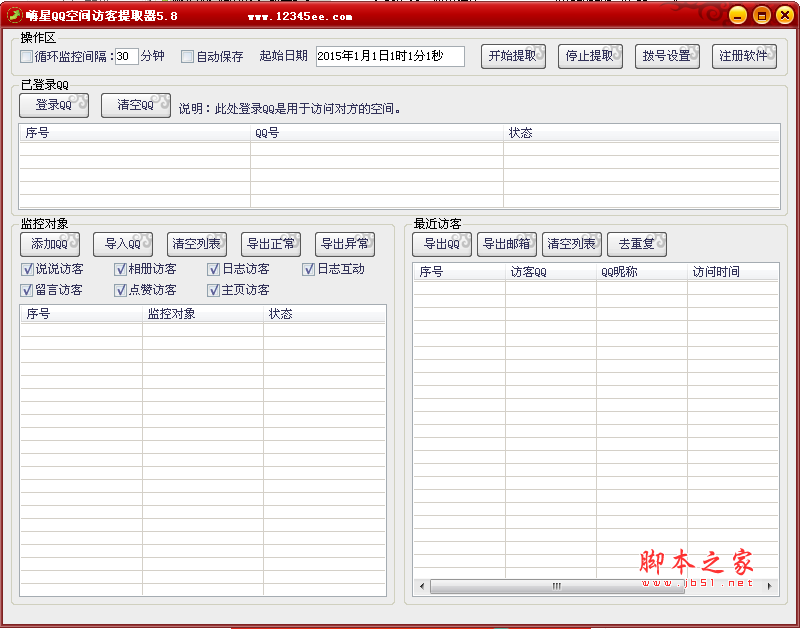Click visitors list horizontal scrollbar thumb
This screenshot has height=629, width=800.
557,586
